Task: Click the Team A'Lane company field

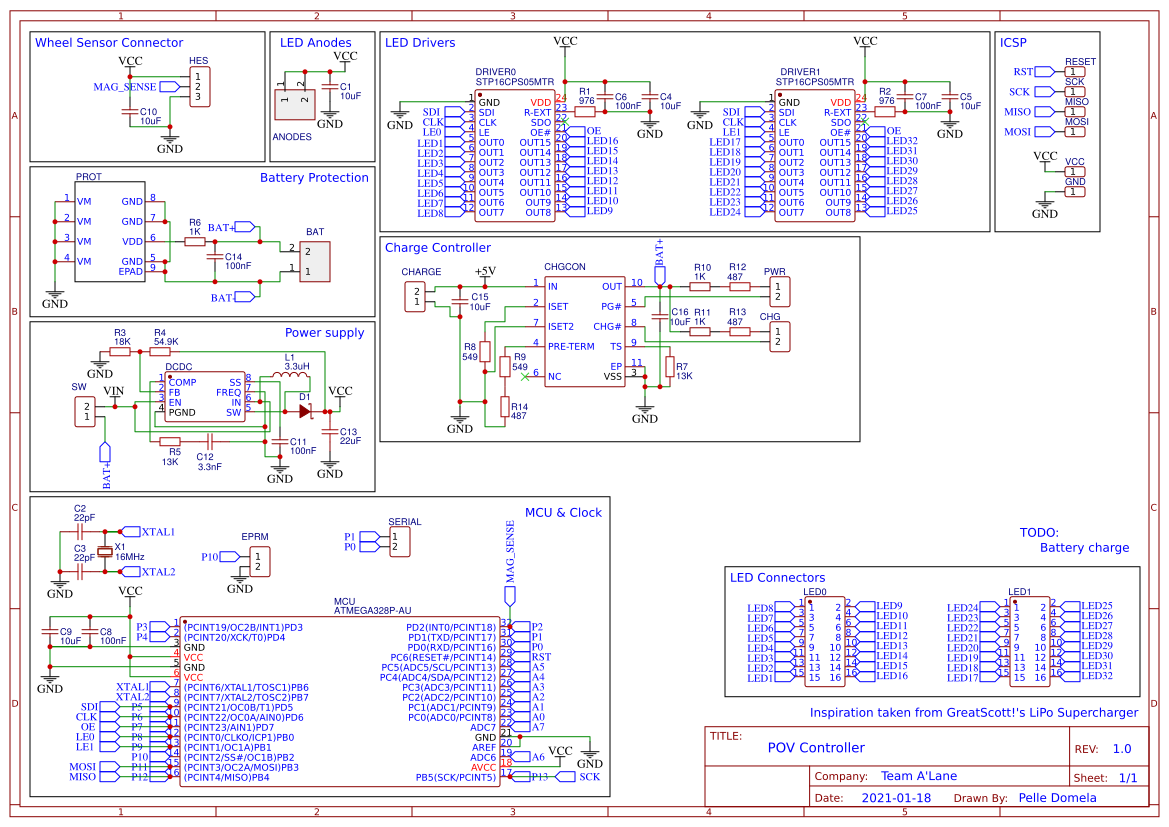Action: (919, 776)
